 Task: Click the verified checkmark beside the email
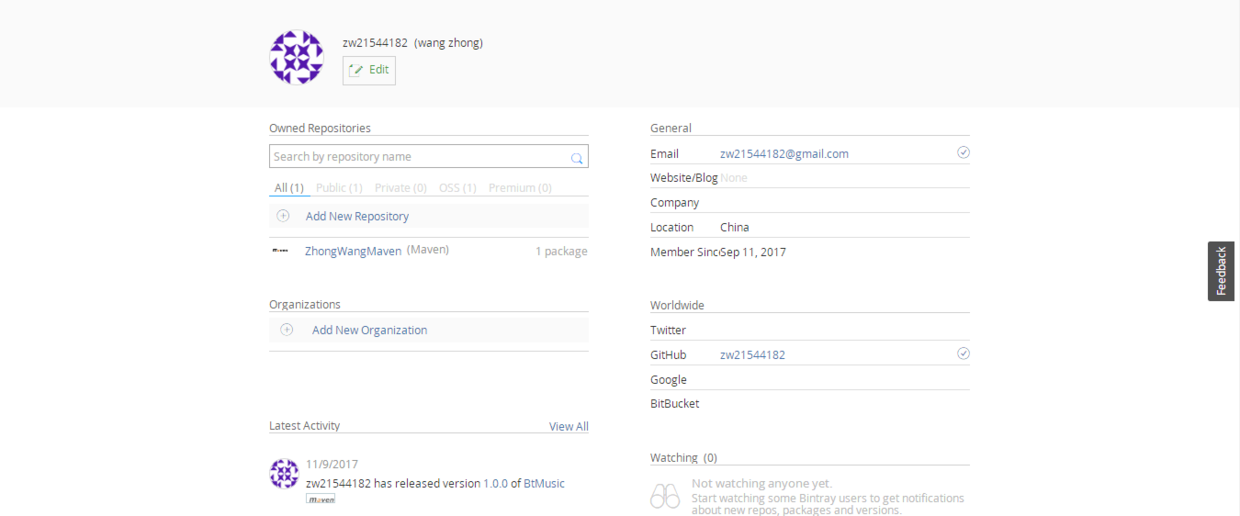click(x=963, y=153)
